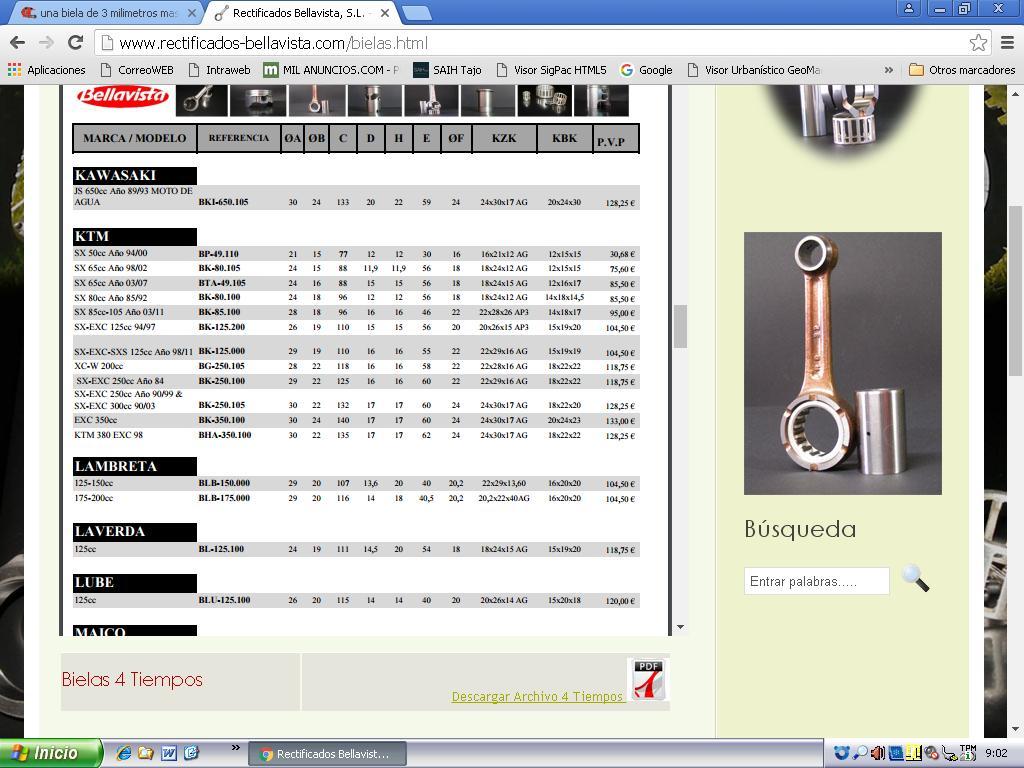Reload the current page
This screenshot has height=768, width=1024.
(75, 43)
